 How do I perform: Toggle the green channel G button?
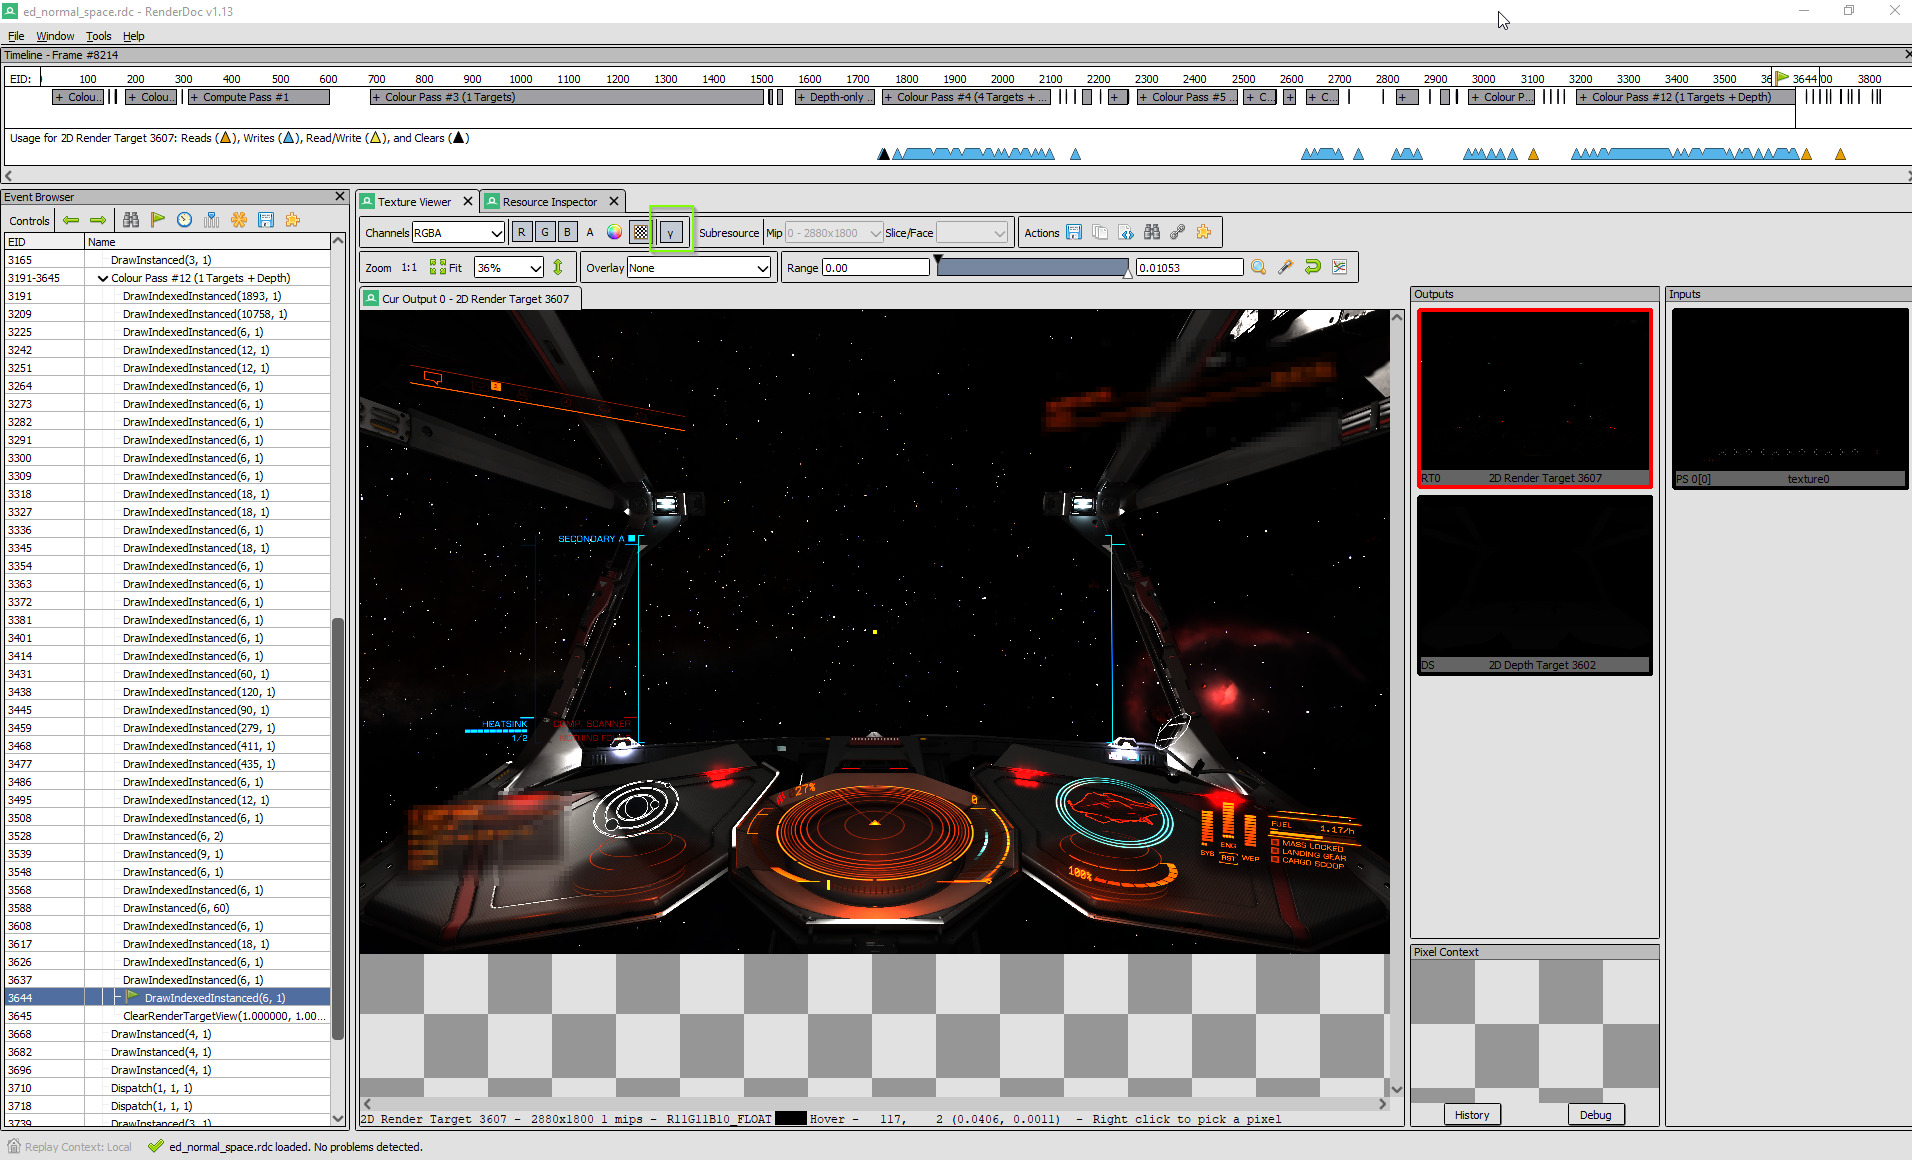click(545, 232)
